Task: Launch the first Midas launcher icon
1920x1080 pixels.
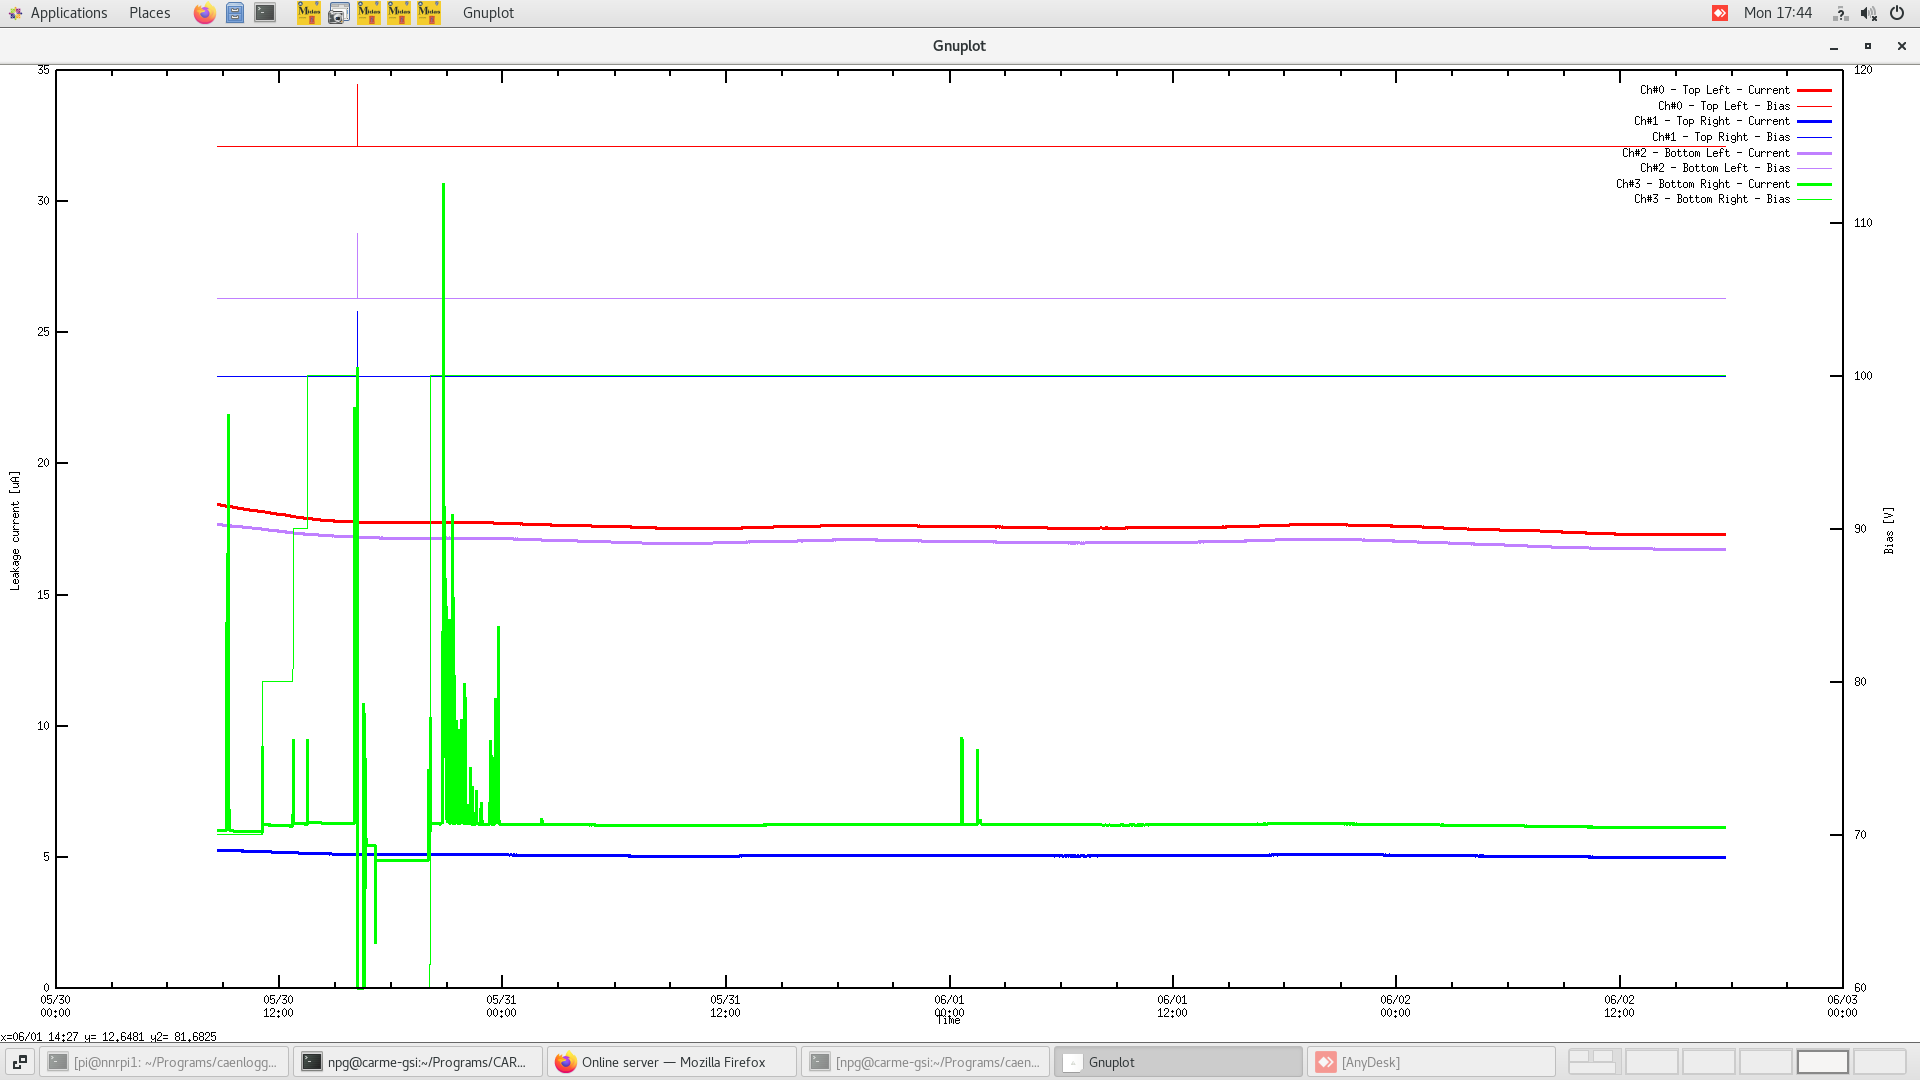Action: (309, 13)
